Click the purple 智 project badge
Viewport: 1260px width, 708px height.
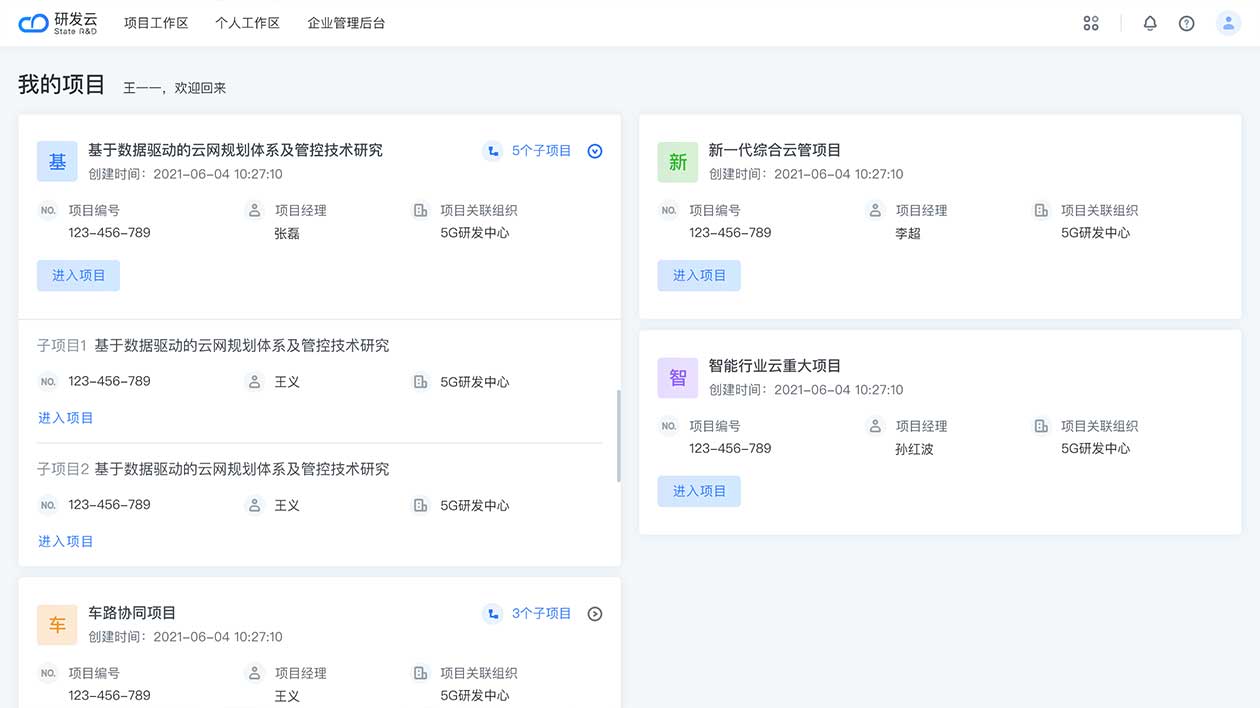(x=678, y=378)
